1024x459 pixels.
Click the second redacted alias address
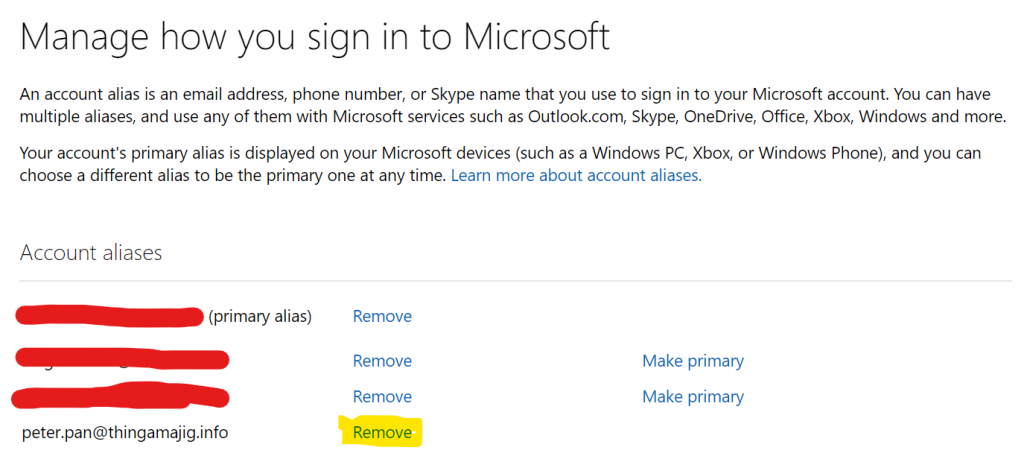(121, 360)
